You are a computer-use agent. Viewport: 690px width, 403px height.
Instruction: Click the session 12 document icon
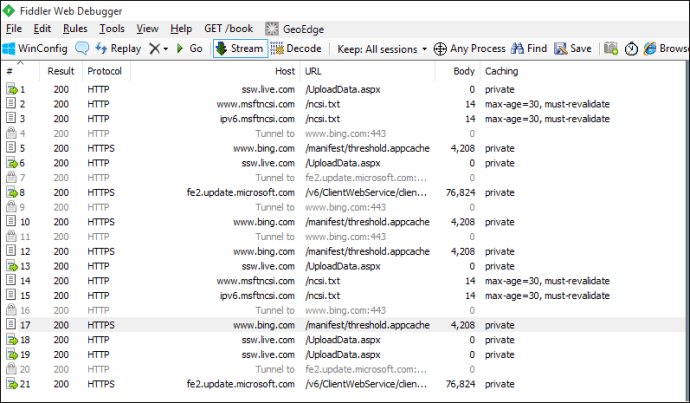point(11,251)
